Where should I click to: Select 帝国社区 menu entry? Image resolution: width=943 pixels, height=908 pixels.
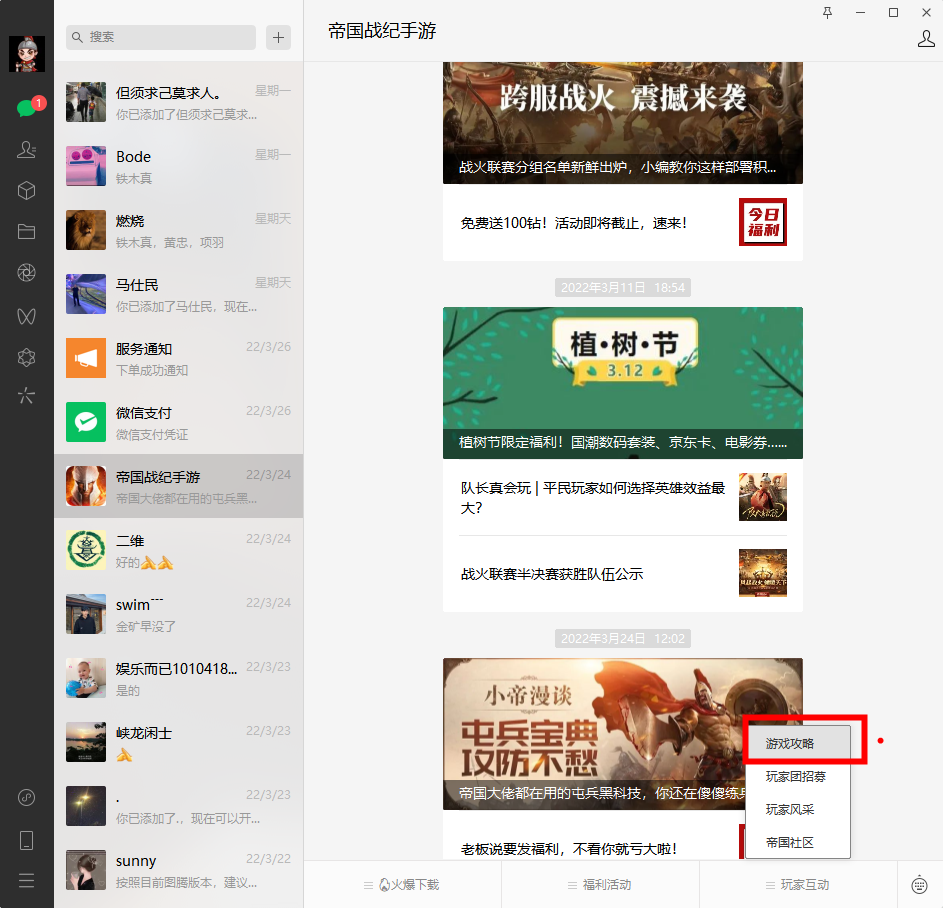pyautogui.click(x=797, y=842)
